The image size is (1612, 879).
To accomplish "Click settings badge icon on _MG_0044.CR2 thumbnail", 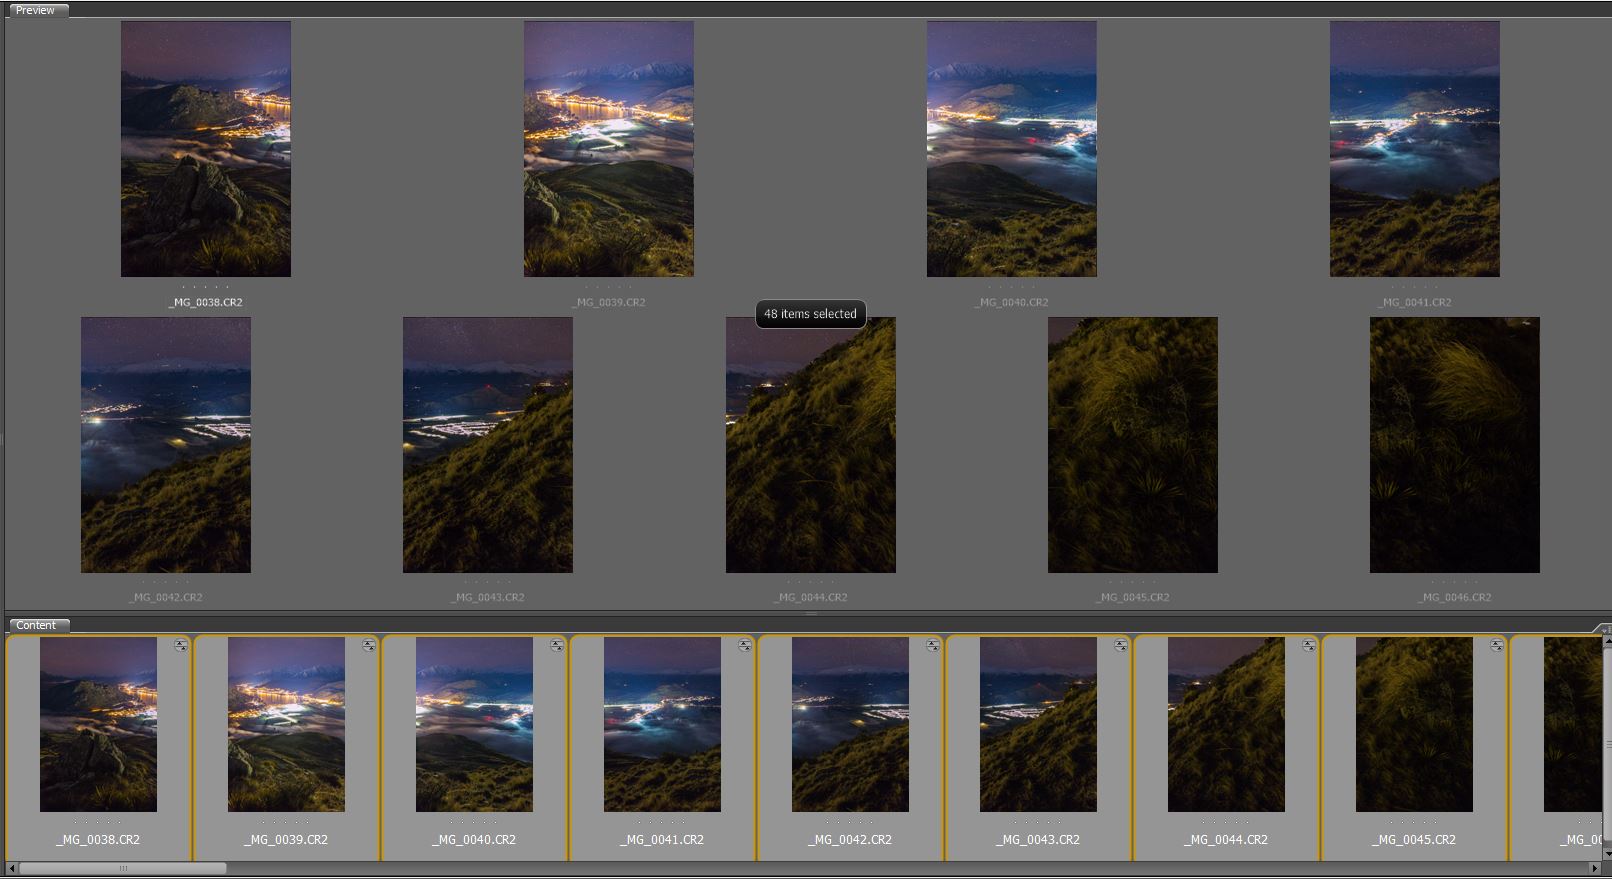I will [1309, 646].
